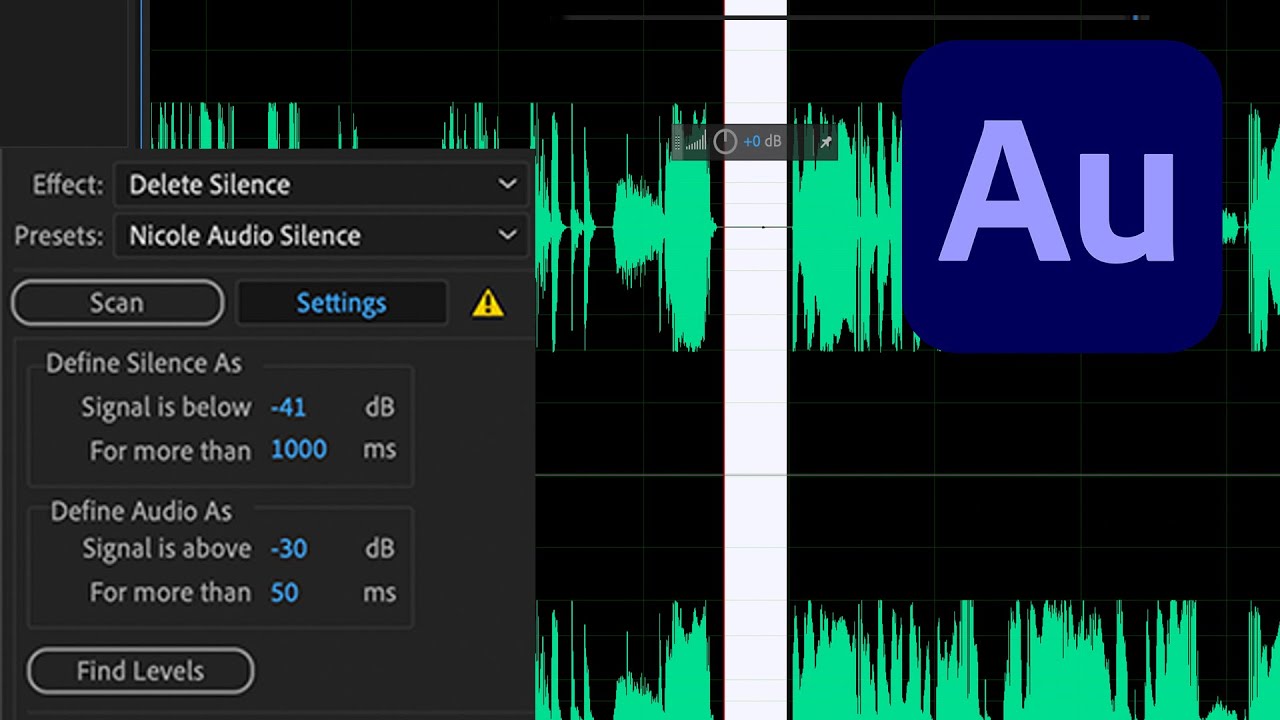Click the Find Levels button
Screen dimensions: 1280x720
click(x=141, y=671)
